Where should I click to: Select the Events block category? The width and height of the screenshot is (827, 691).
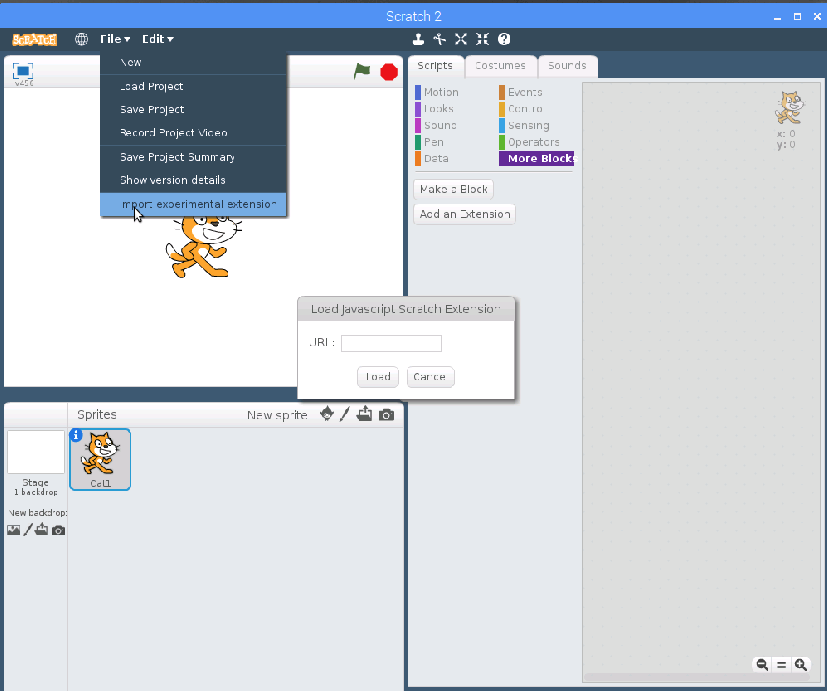(521, 92)
